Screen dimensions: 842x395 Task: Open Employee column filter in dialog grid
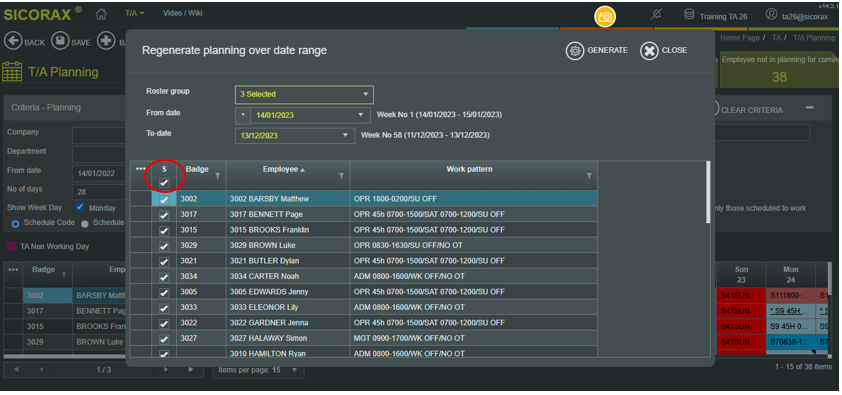pyautogui.click(x=342, y=176)
